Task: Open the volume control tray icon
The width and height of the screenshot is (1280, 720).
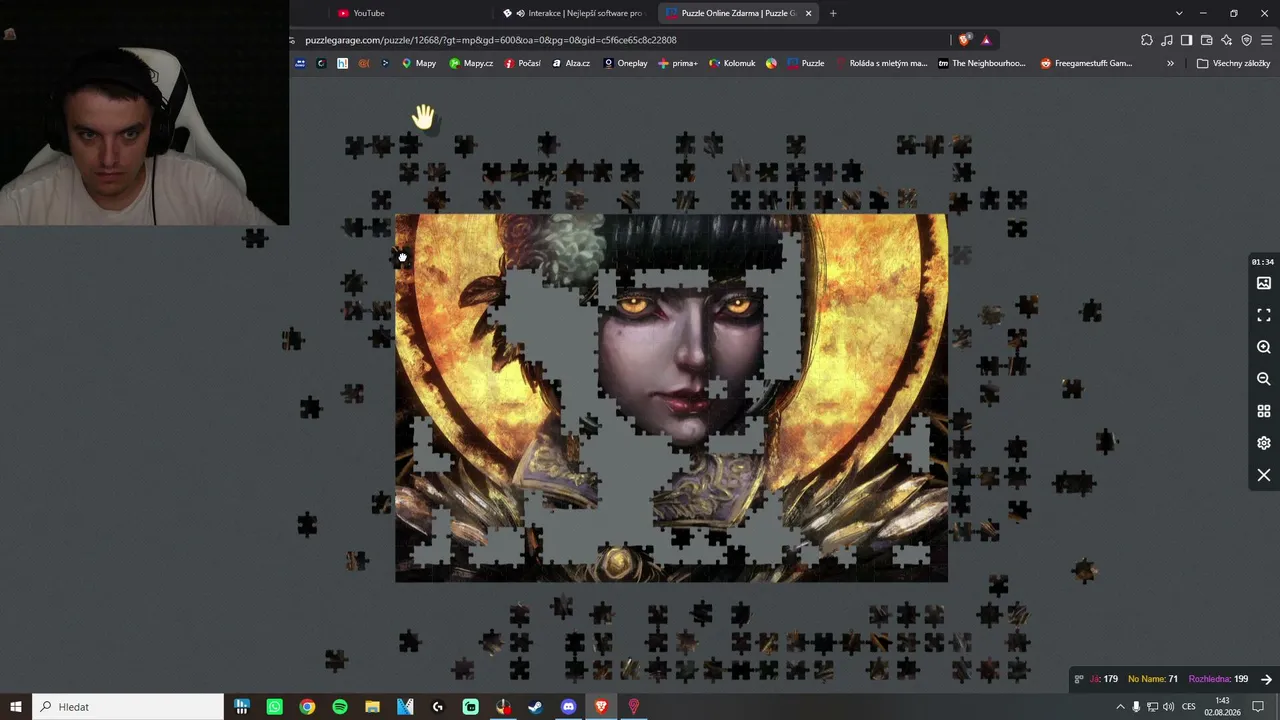Action: tap(1168, 707)
